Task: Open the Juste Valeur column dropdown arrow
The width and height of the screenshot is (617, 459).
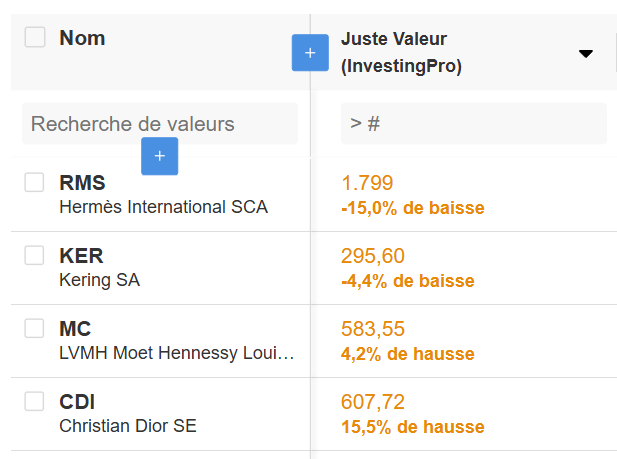Action: pyautogui.click(x=586, y=54)
